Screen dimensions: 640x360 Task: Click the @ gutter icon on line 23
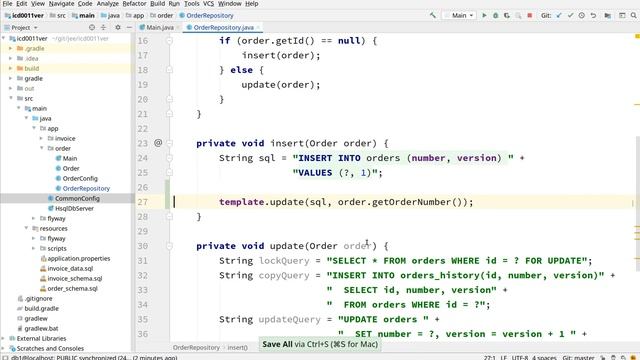[x=158, y=143]
